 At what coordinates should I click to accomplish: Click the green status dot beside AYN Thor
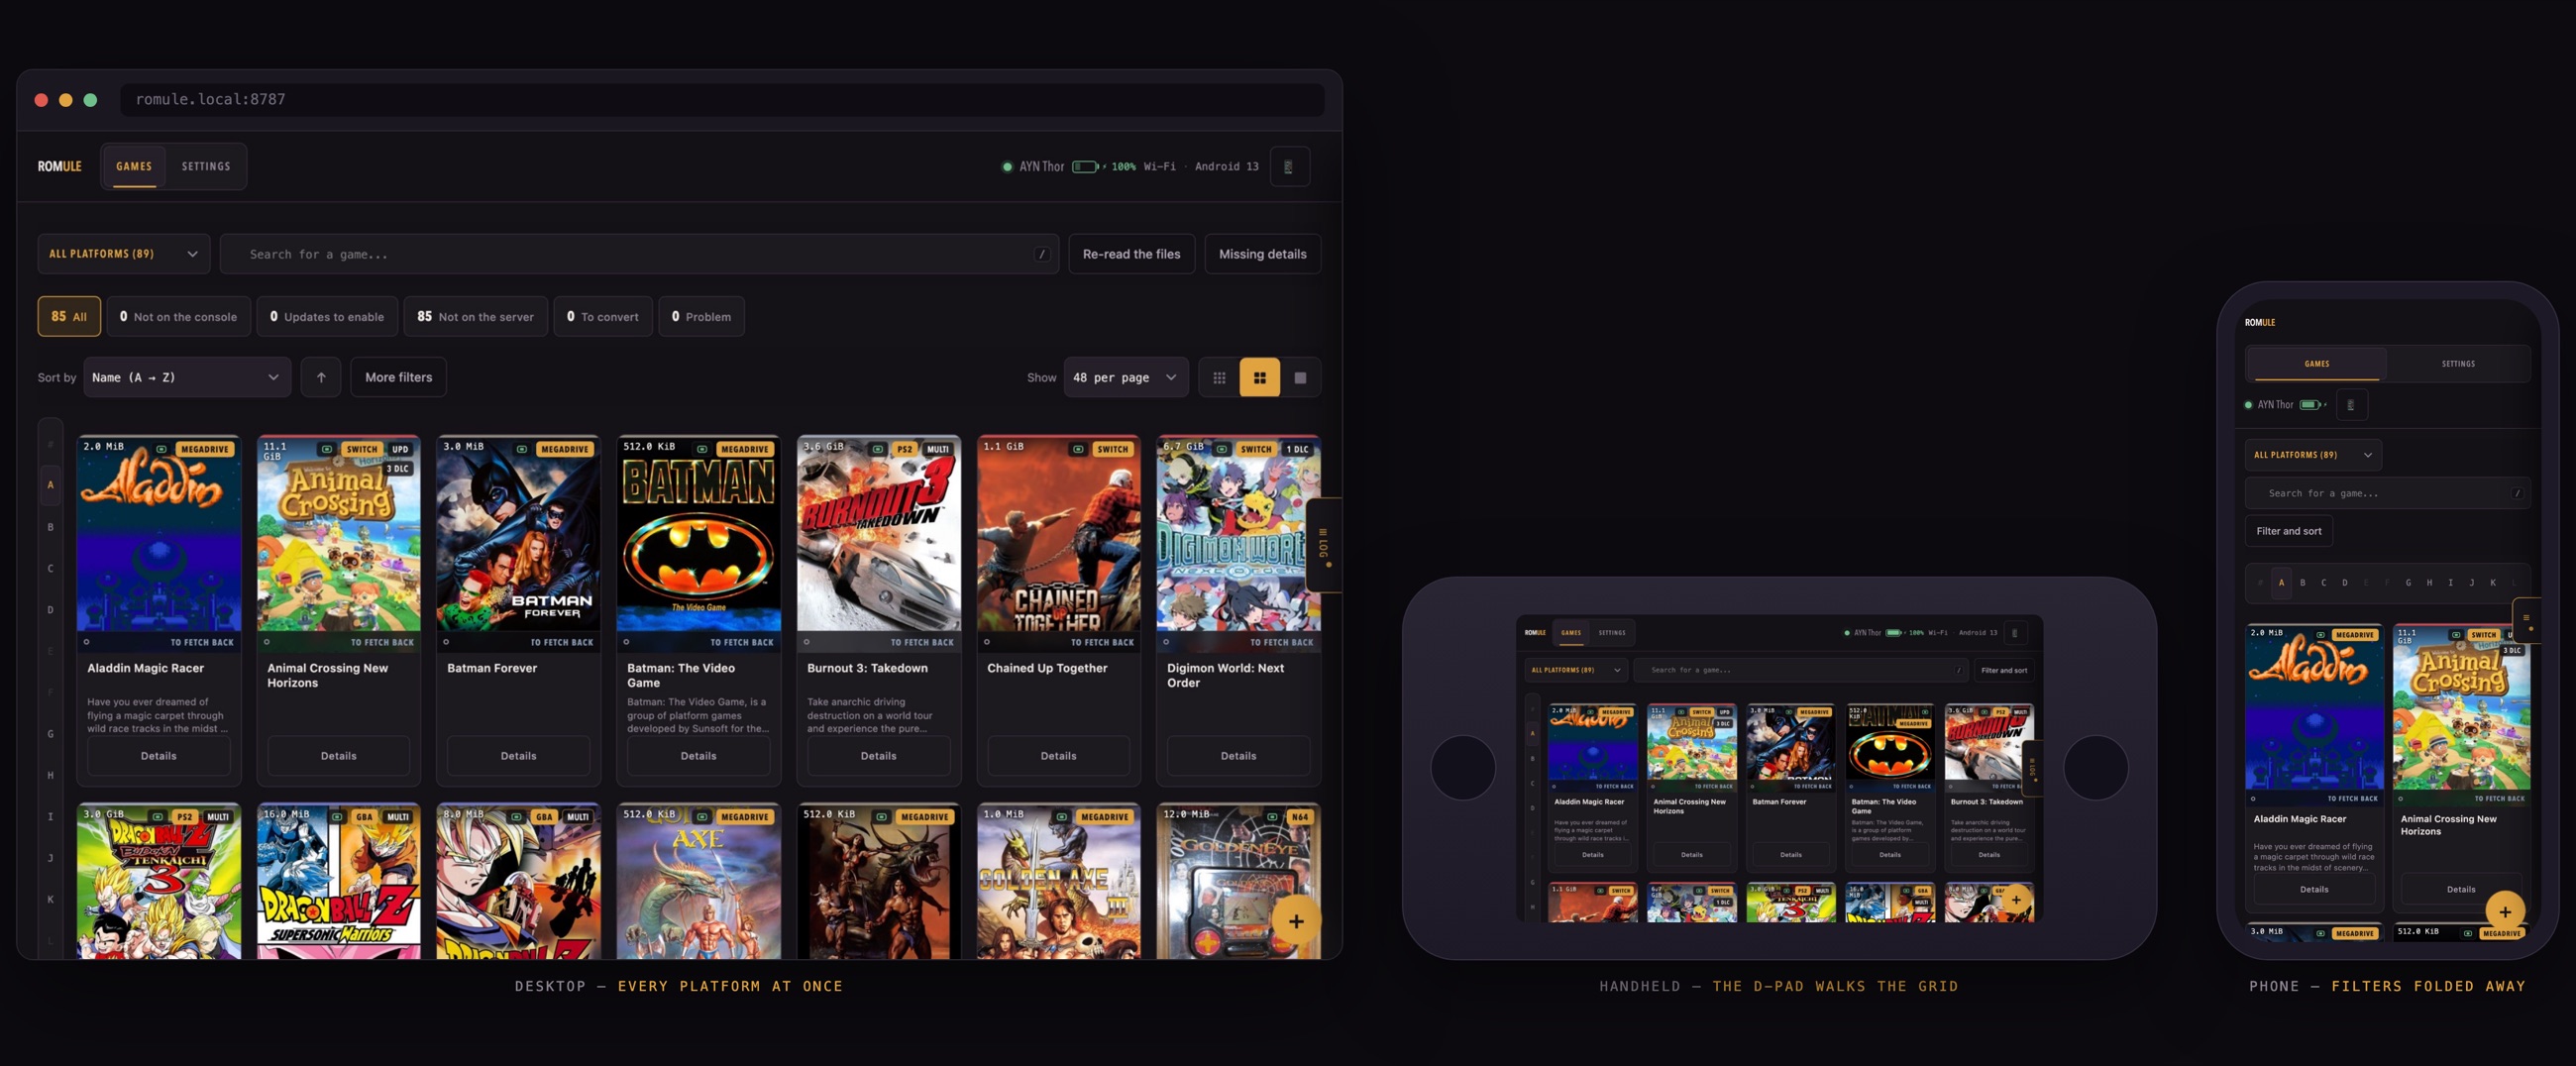pos(1007,167)
